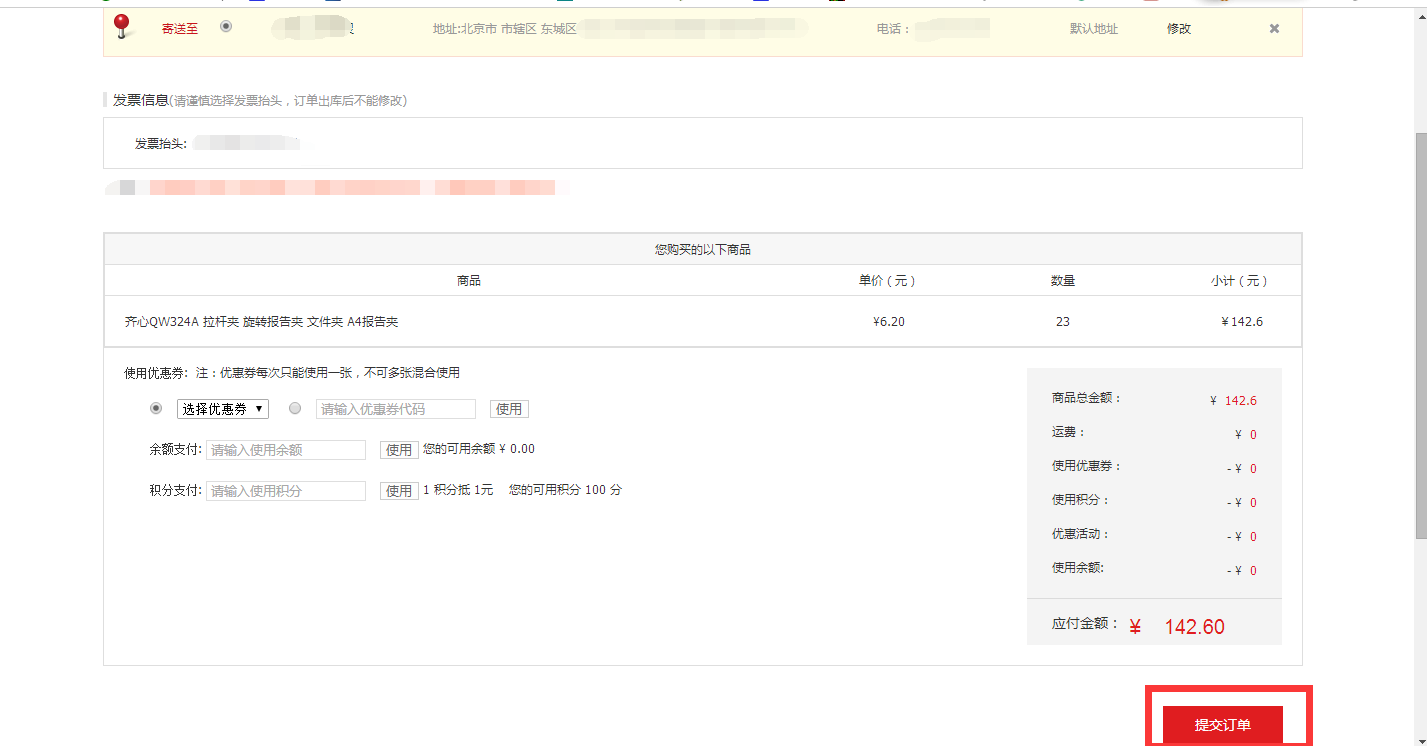Viewport: 1427px width, 746px height.
Task: Click the scrollbar down arrow
Action: tap(1419, 738)
